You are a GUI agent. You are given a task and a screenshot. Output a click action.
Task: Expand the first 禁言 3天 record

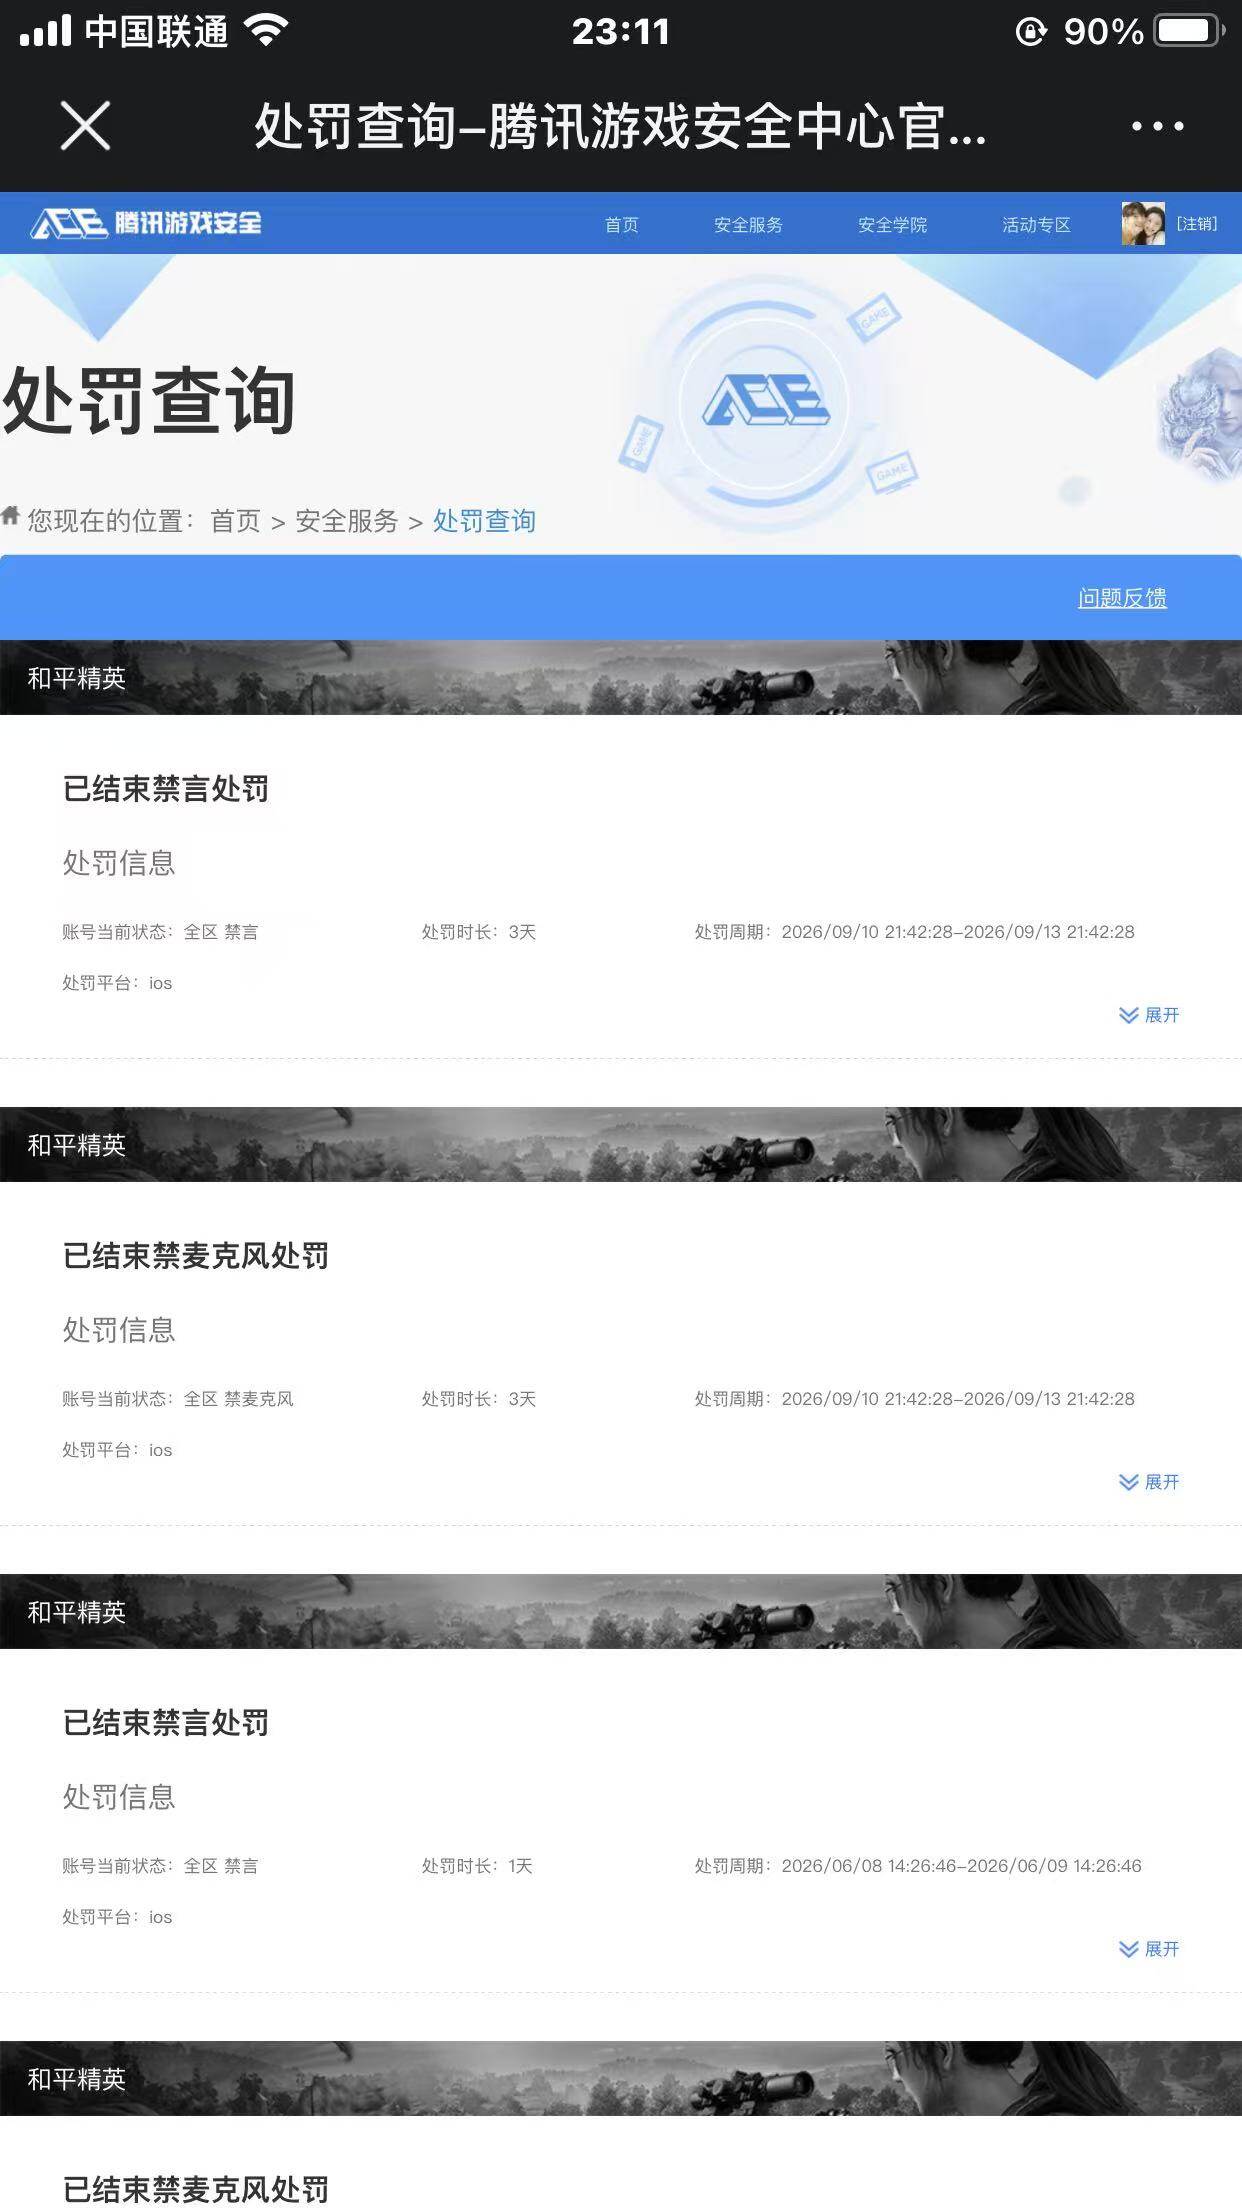pyautogui.click(x=1149, y=1015)
